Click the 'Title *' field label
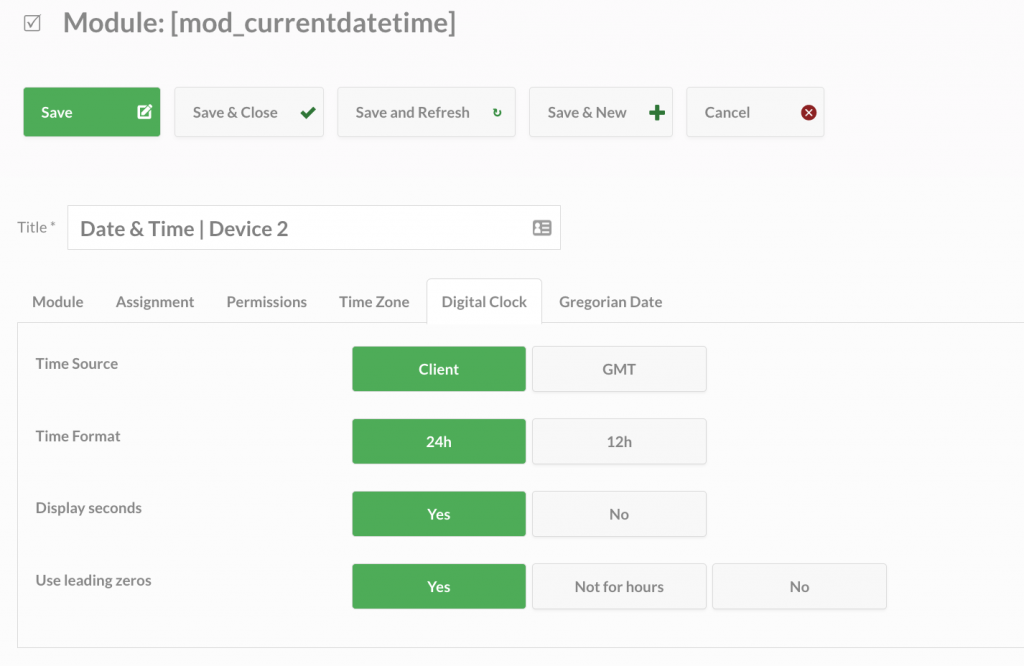The image size is (1024, 666). [37, 227]
